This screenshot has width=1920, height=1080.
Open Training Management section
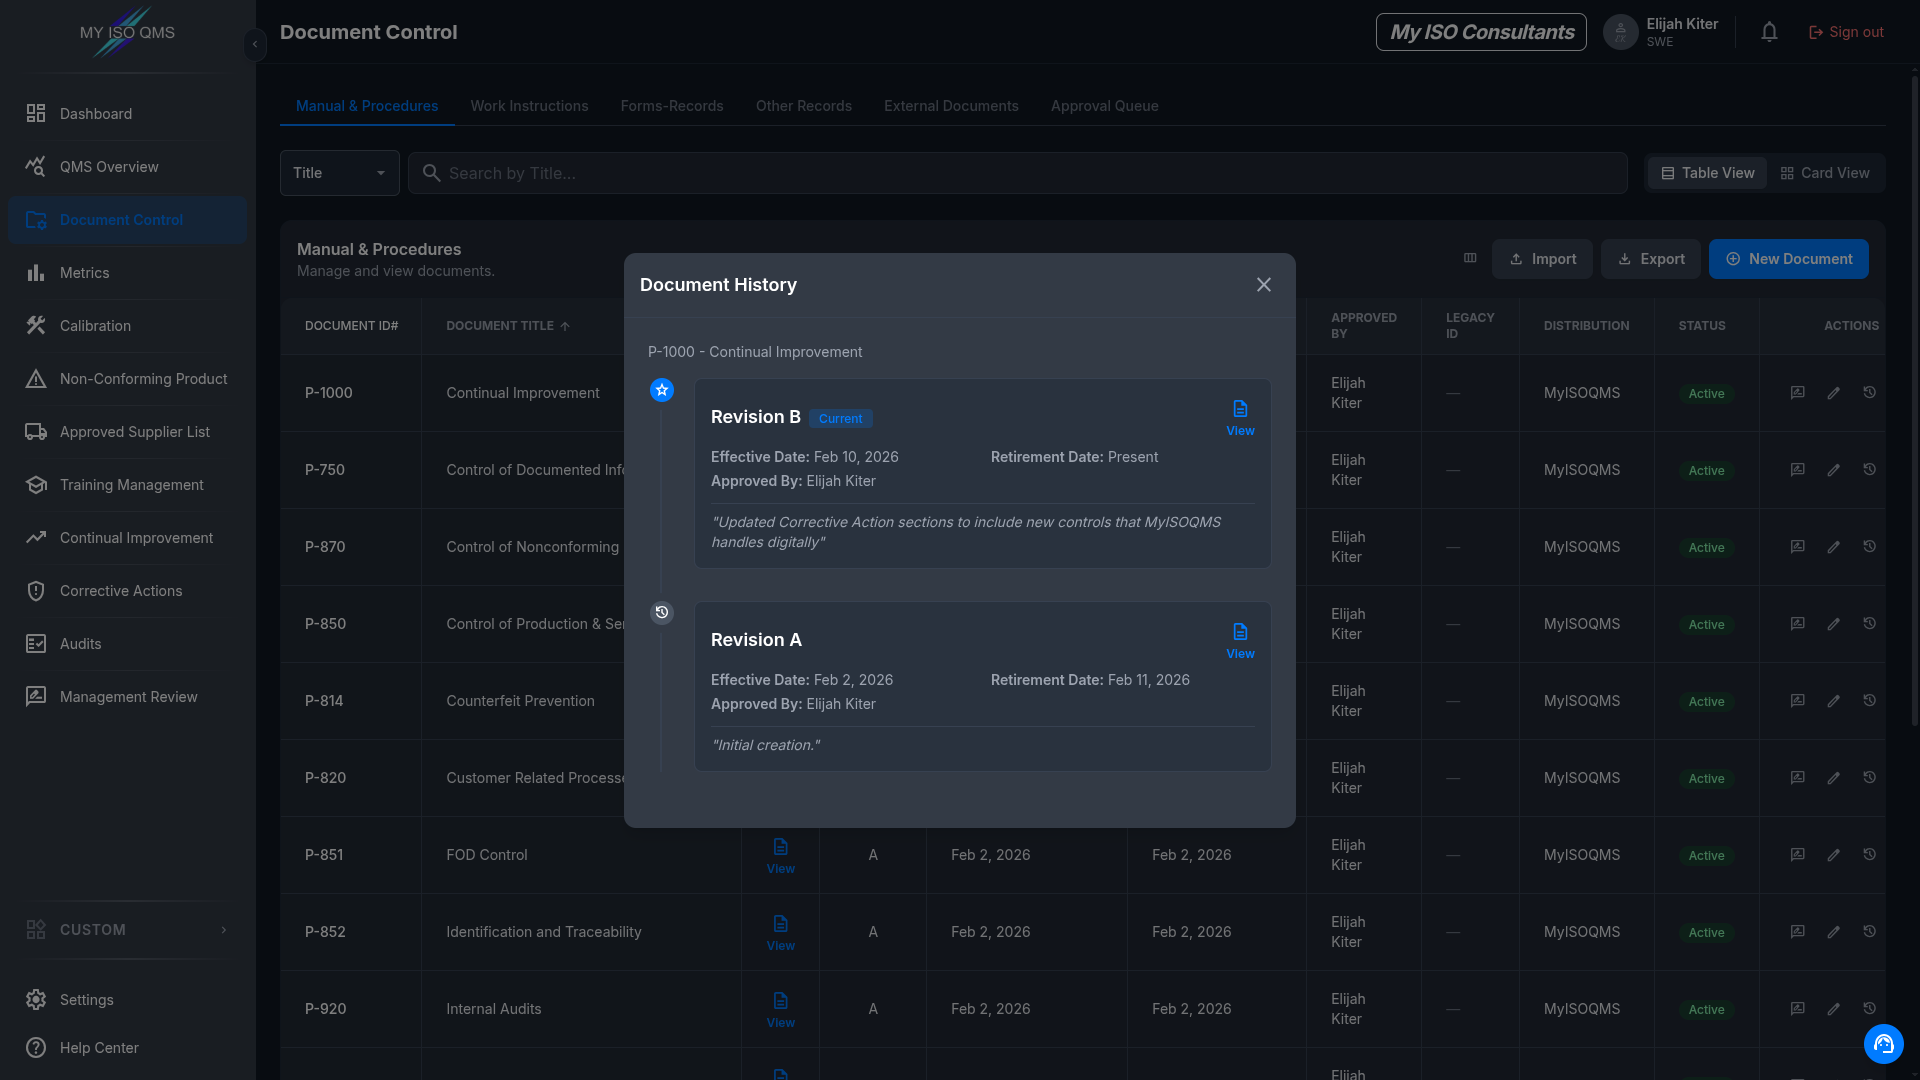[x=127, y=485]
